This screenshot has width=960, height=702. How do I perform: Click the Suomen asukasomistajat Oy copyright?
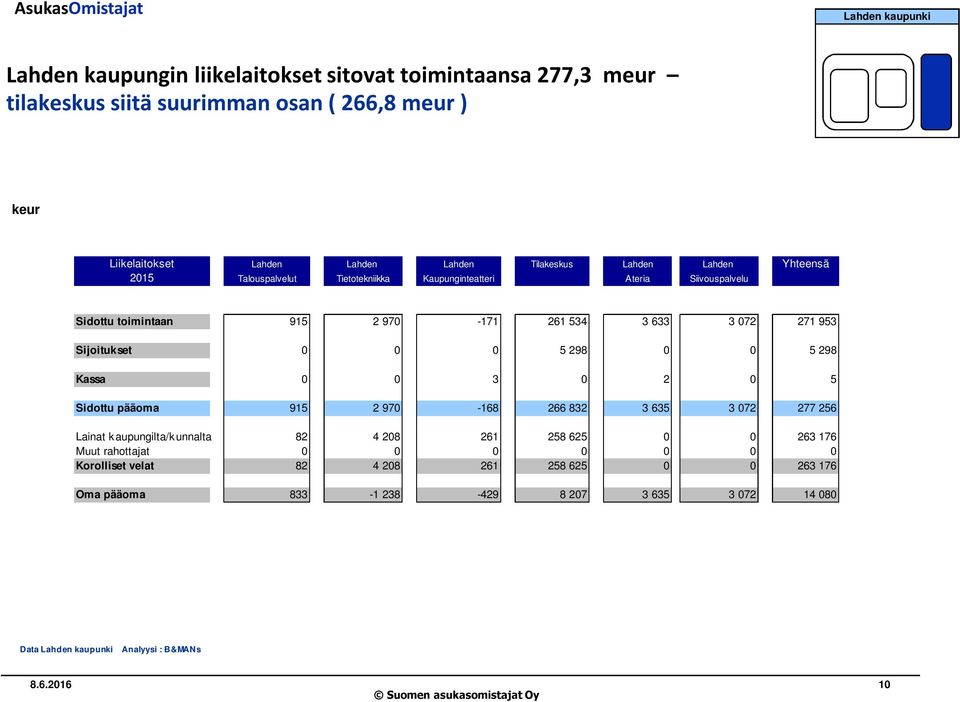click(x=457, y=695)
